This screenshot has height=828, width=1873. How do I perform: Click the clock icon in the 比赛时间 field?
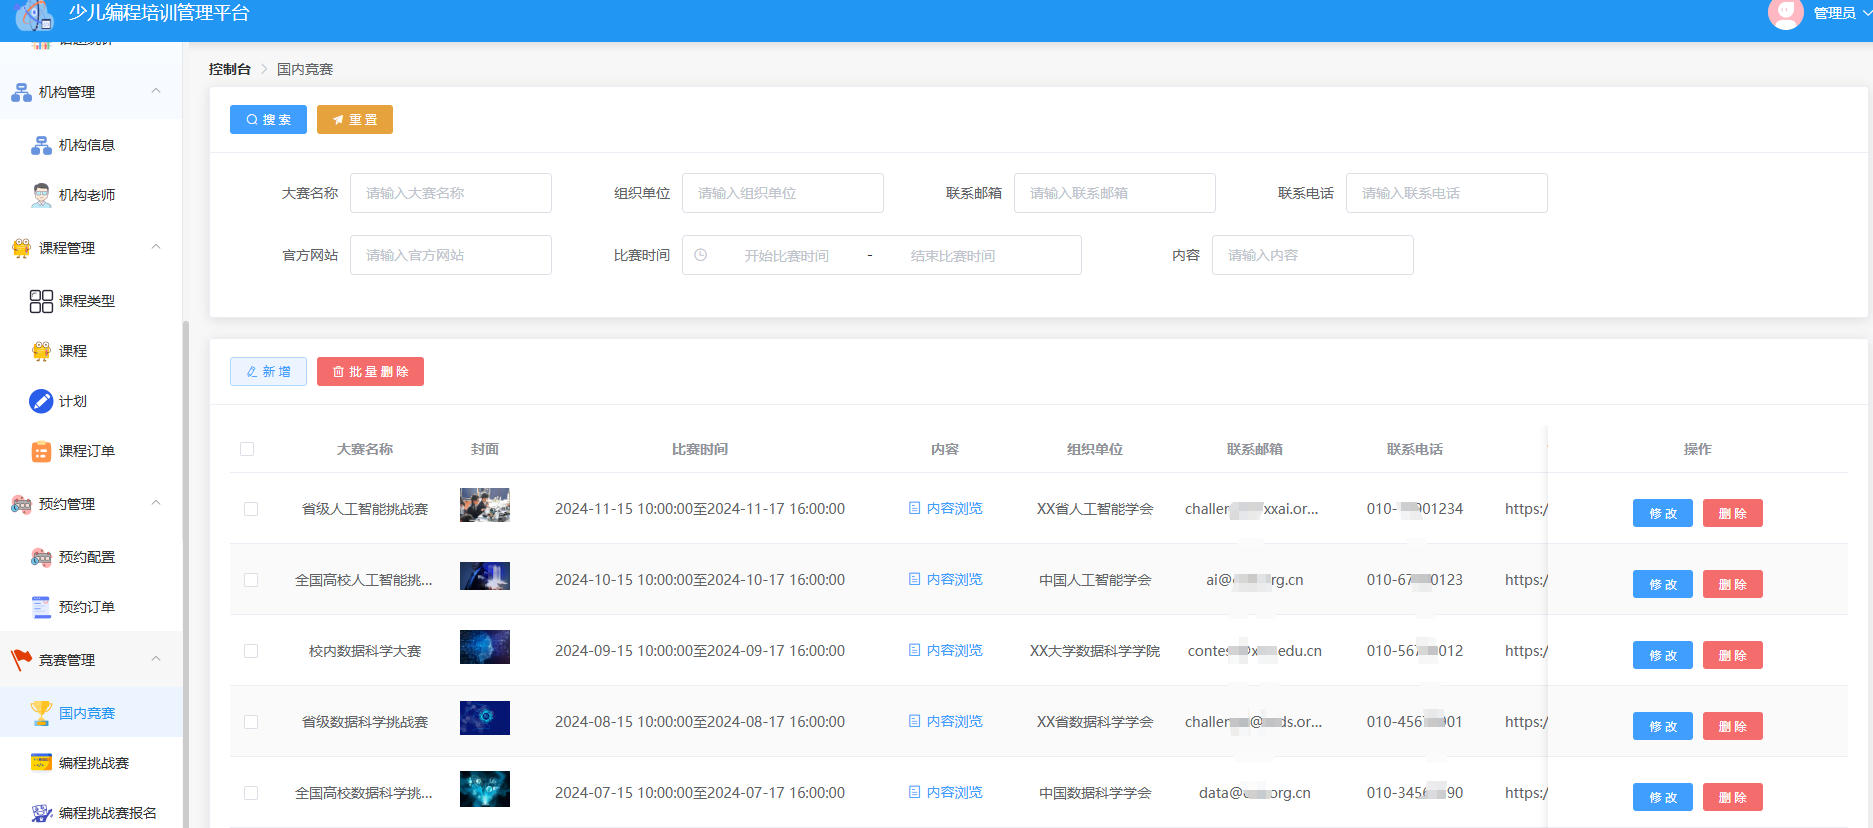[701, 255]
